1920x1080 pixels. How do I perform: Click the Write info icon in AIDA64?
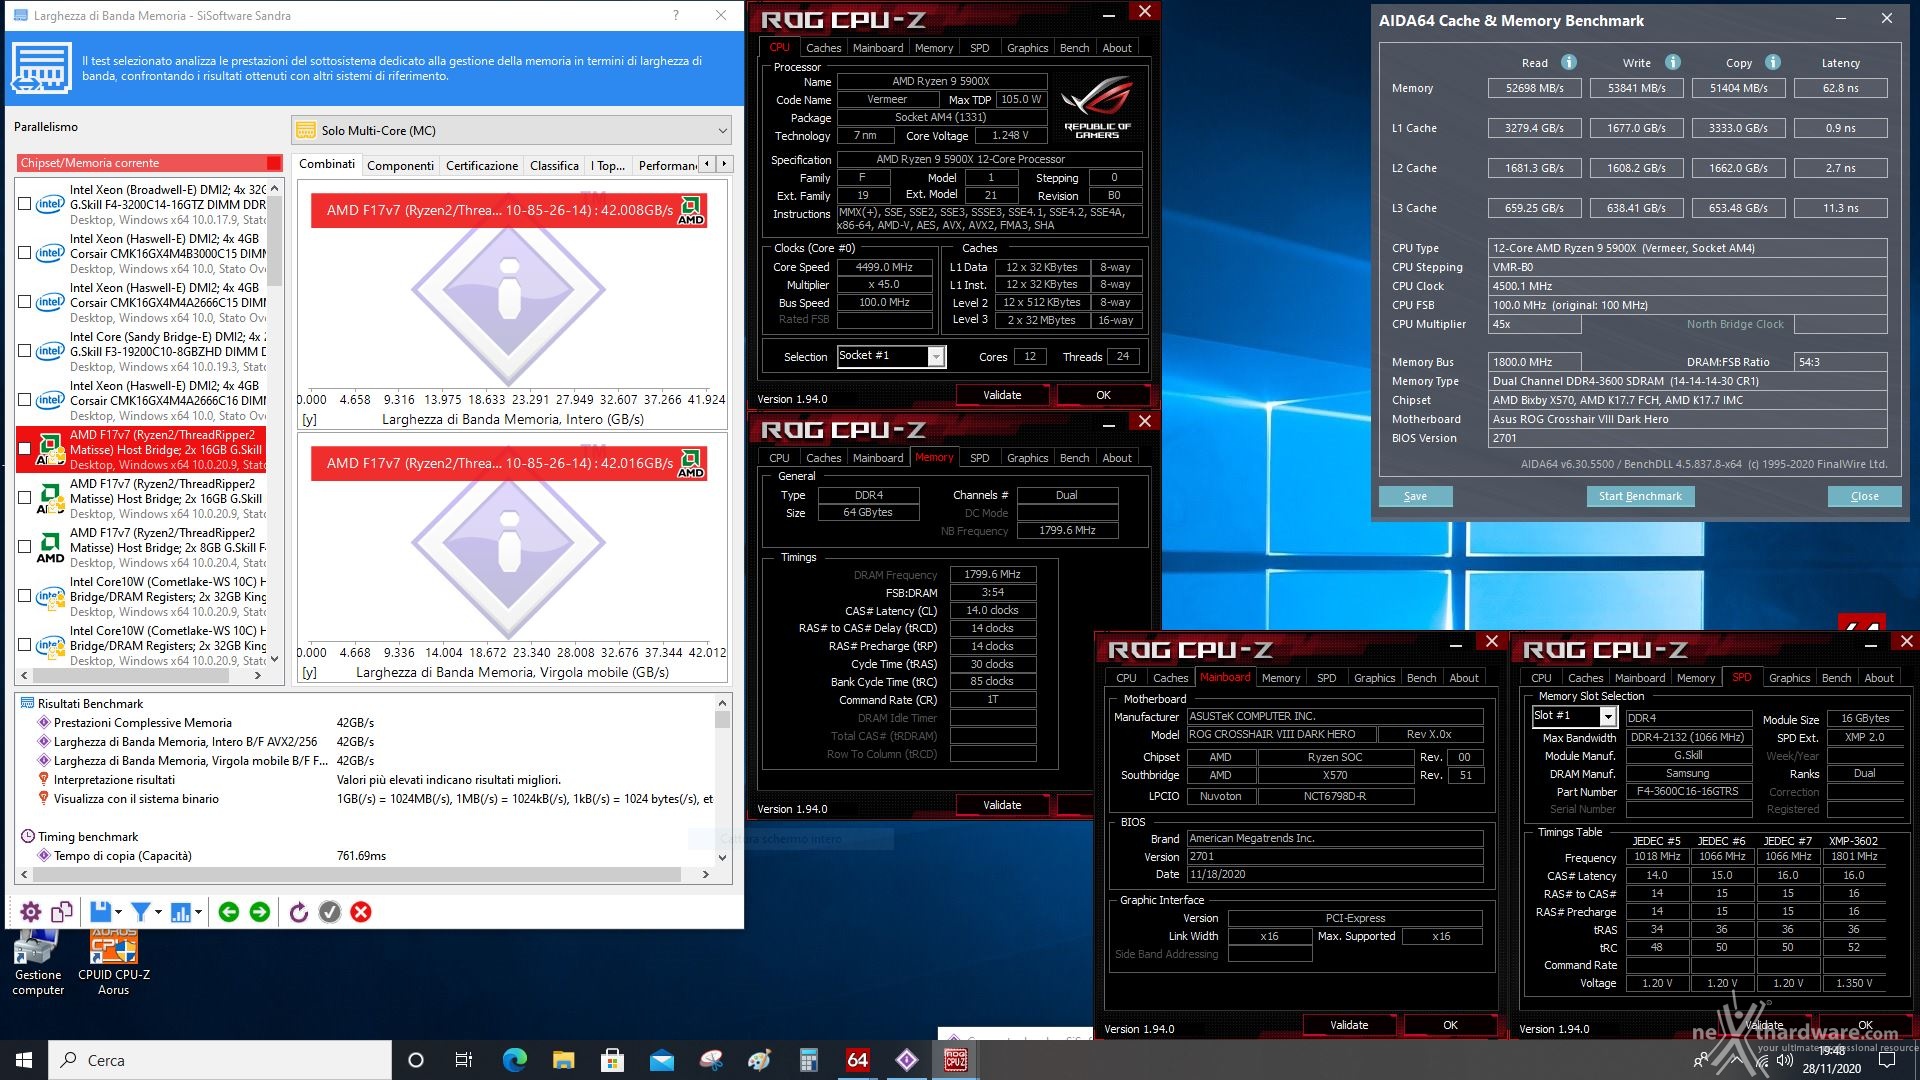point(1673,62)
